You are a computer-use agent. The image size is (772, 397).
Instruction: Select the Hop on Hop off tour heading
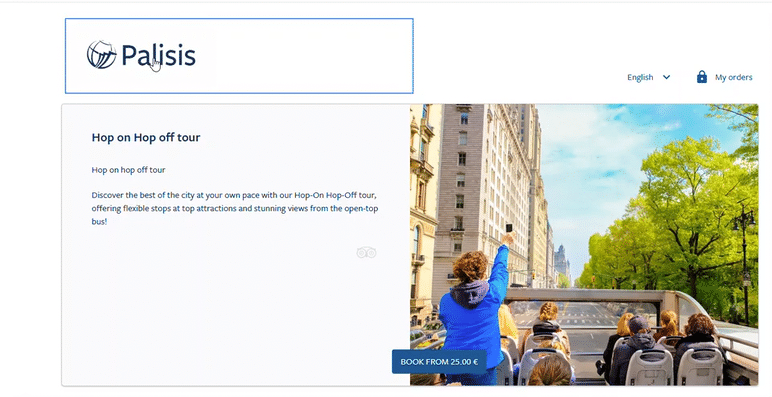coord(146,137)
